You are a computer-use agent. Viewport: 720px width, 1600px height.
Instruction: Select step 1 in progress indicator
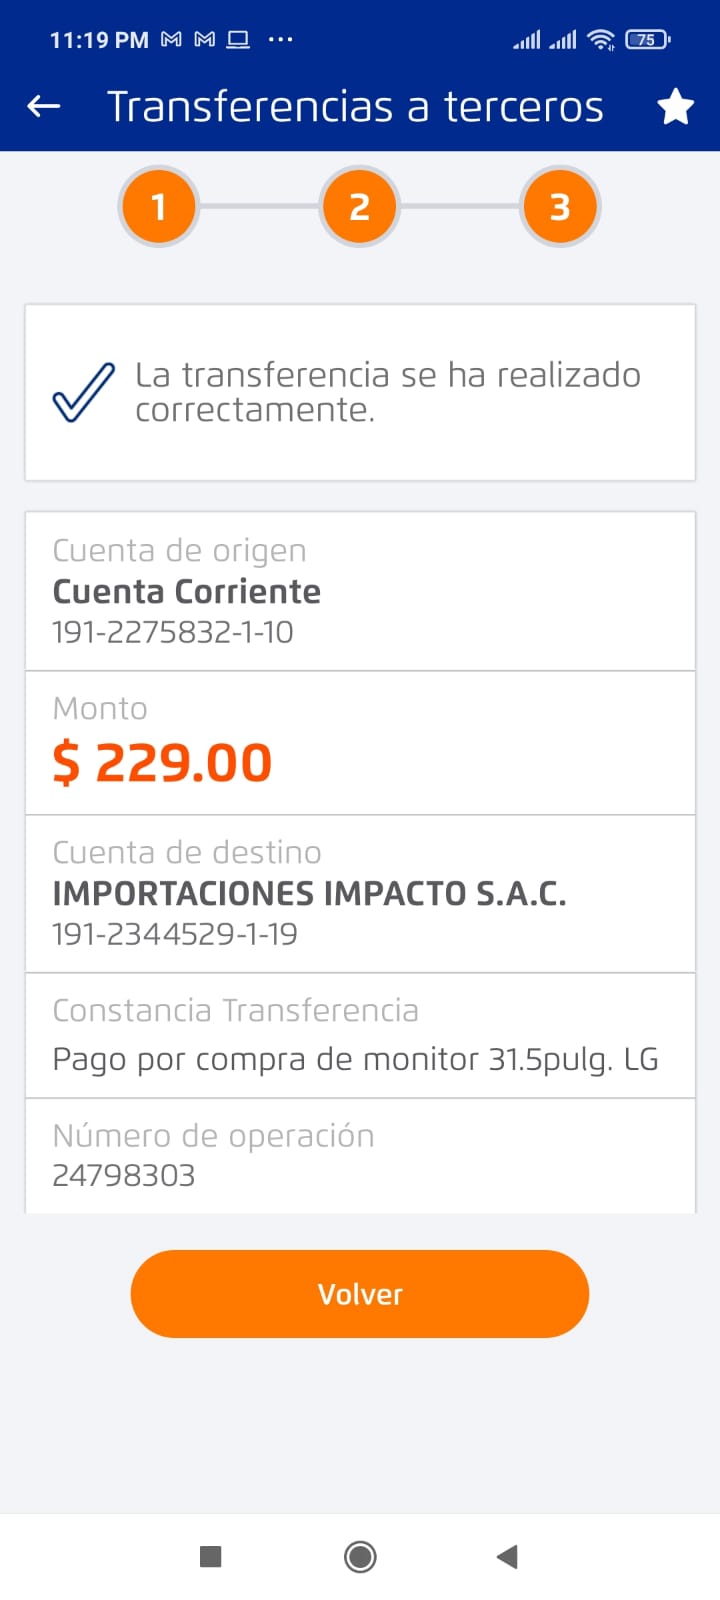pyautogui.click(x=158, y=207)
